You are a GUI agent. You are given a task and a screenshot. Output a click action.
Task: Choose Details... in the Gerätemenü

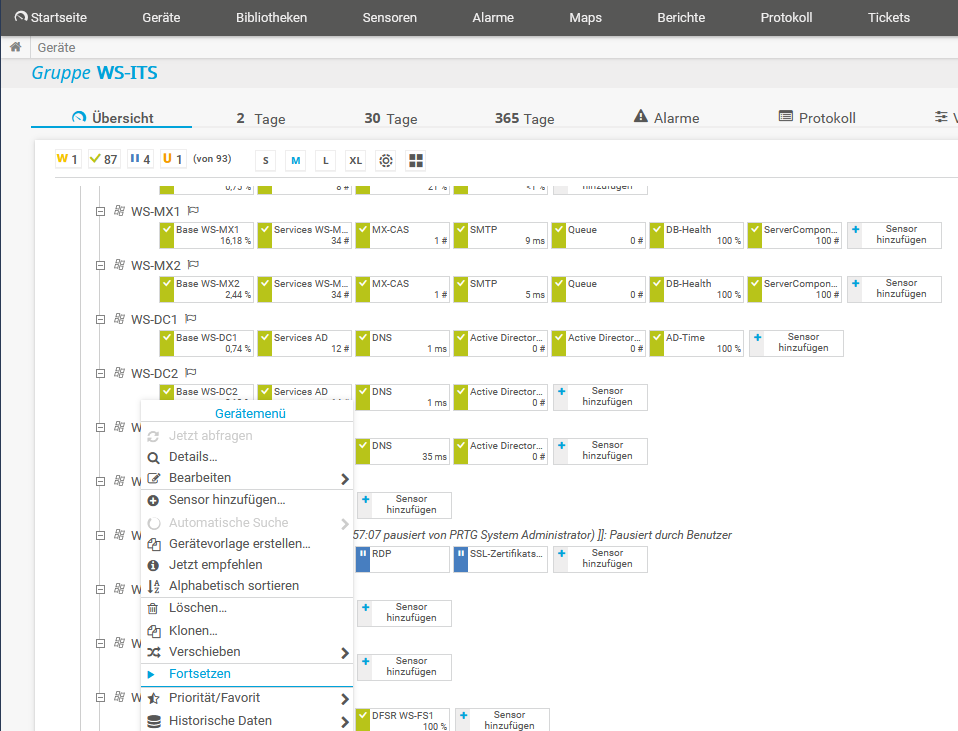pos(247,457)
